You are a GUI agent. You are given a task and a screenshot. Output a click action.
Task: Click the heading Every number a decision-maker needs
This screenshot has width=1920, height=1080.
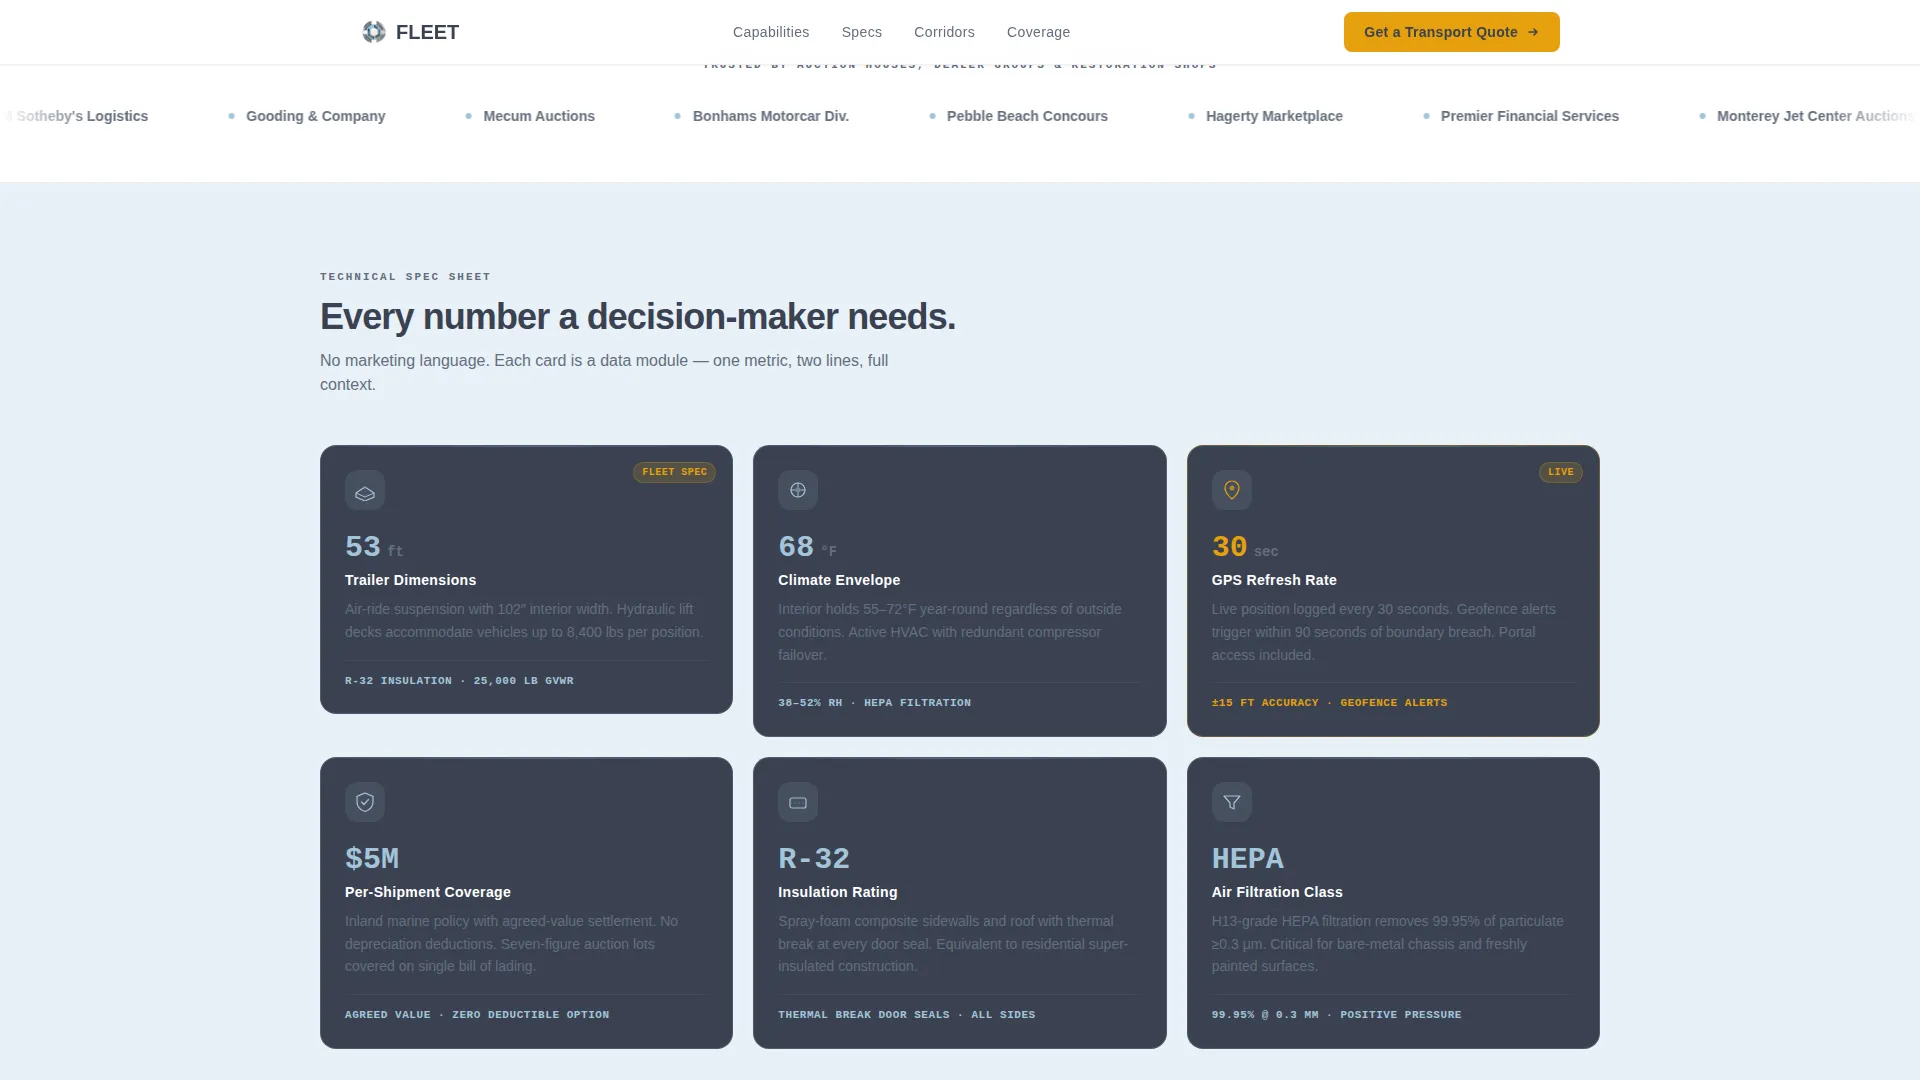pyautogui.click(x=637, y=317)
